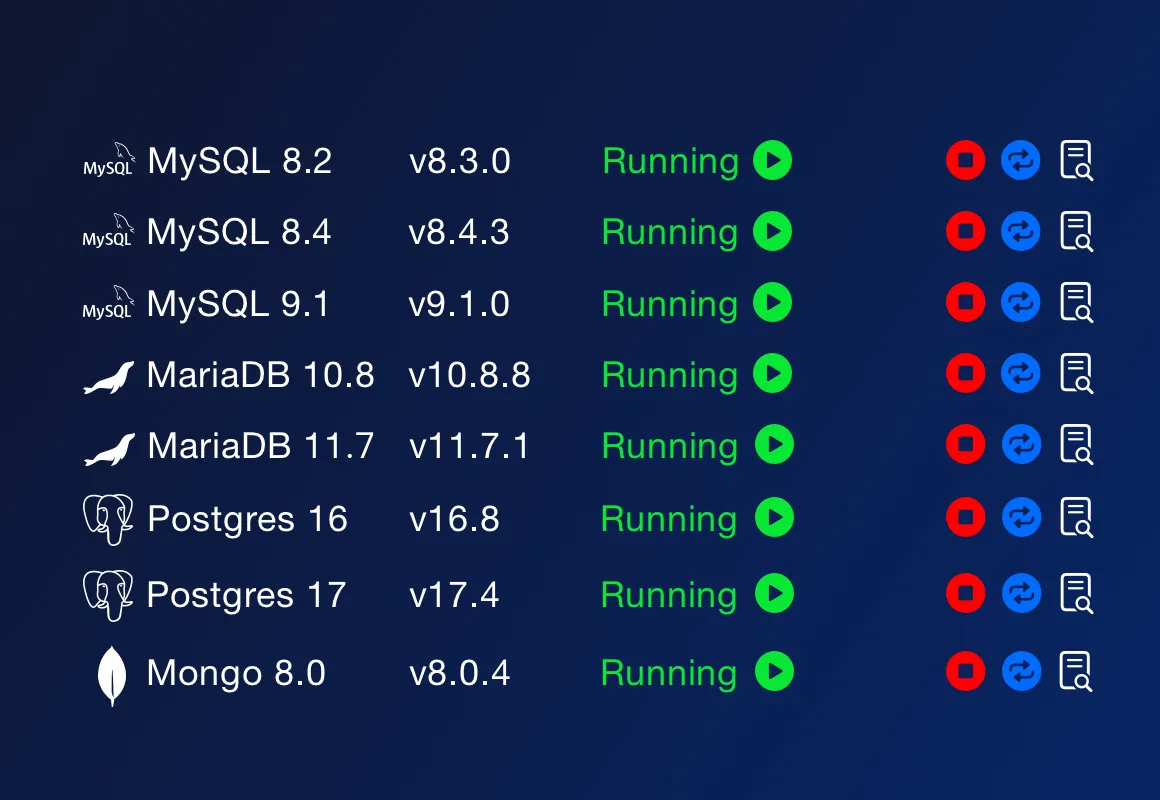Restart the MySQL 8.4 service

(x=1021, y=231)
